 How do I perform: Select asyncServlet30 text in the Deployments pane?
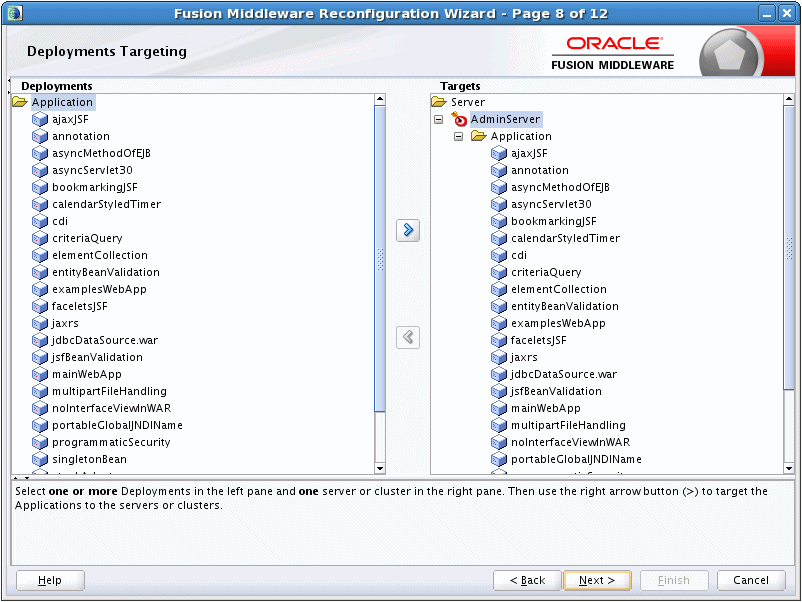pos(92,170)
